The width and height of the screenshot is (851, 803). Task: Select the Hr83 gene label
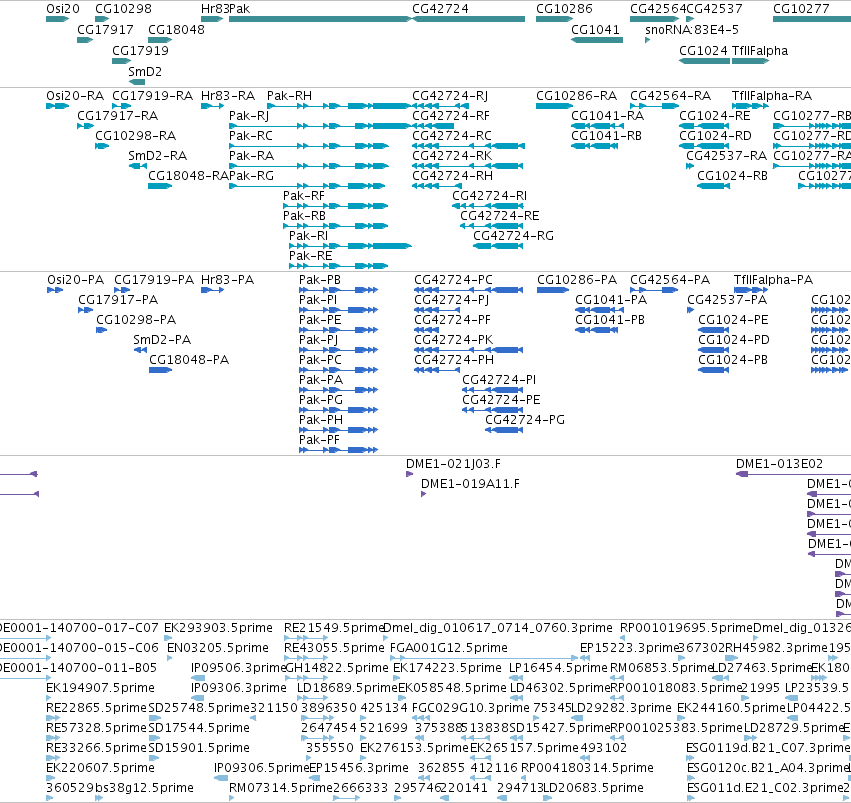pos(214,9)
